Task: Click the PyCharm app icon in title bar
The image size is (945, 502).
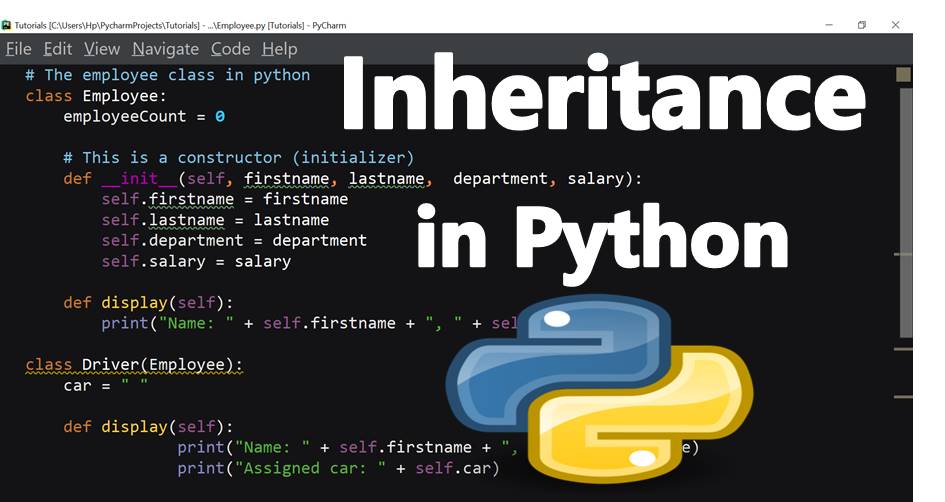Action: (x=7, y=25)
